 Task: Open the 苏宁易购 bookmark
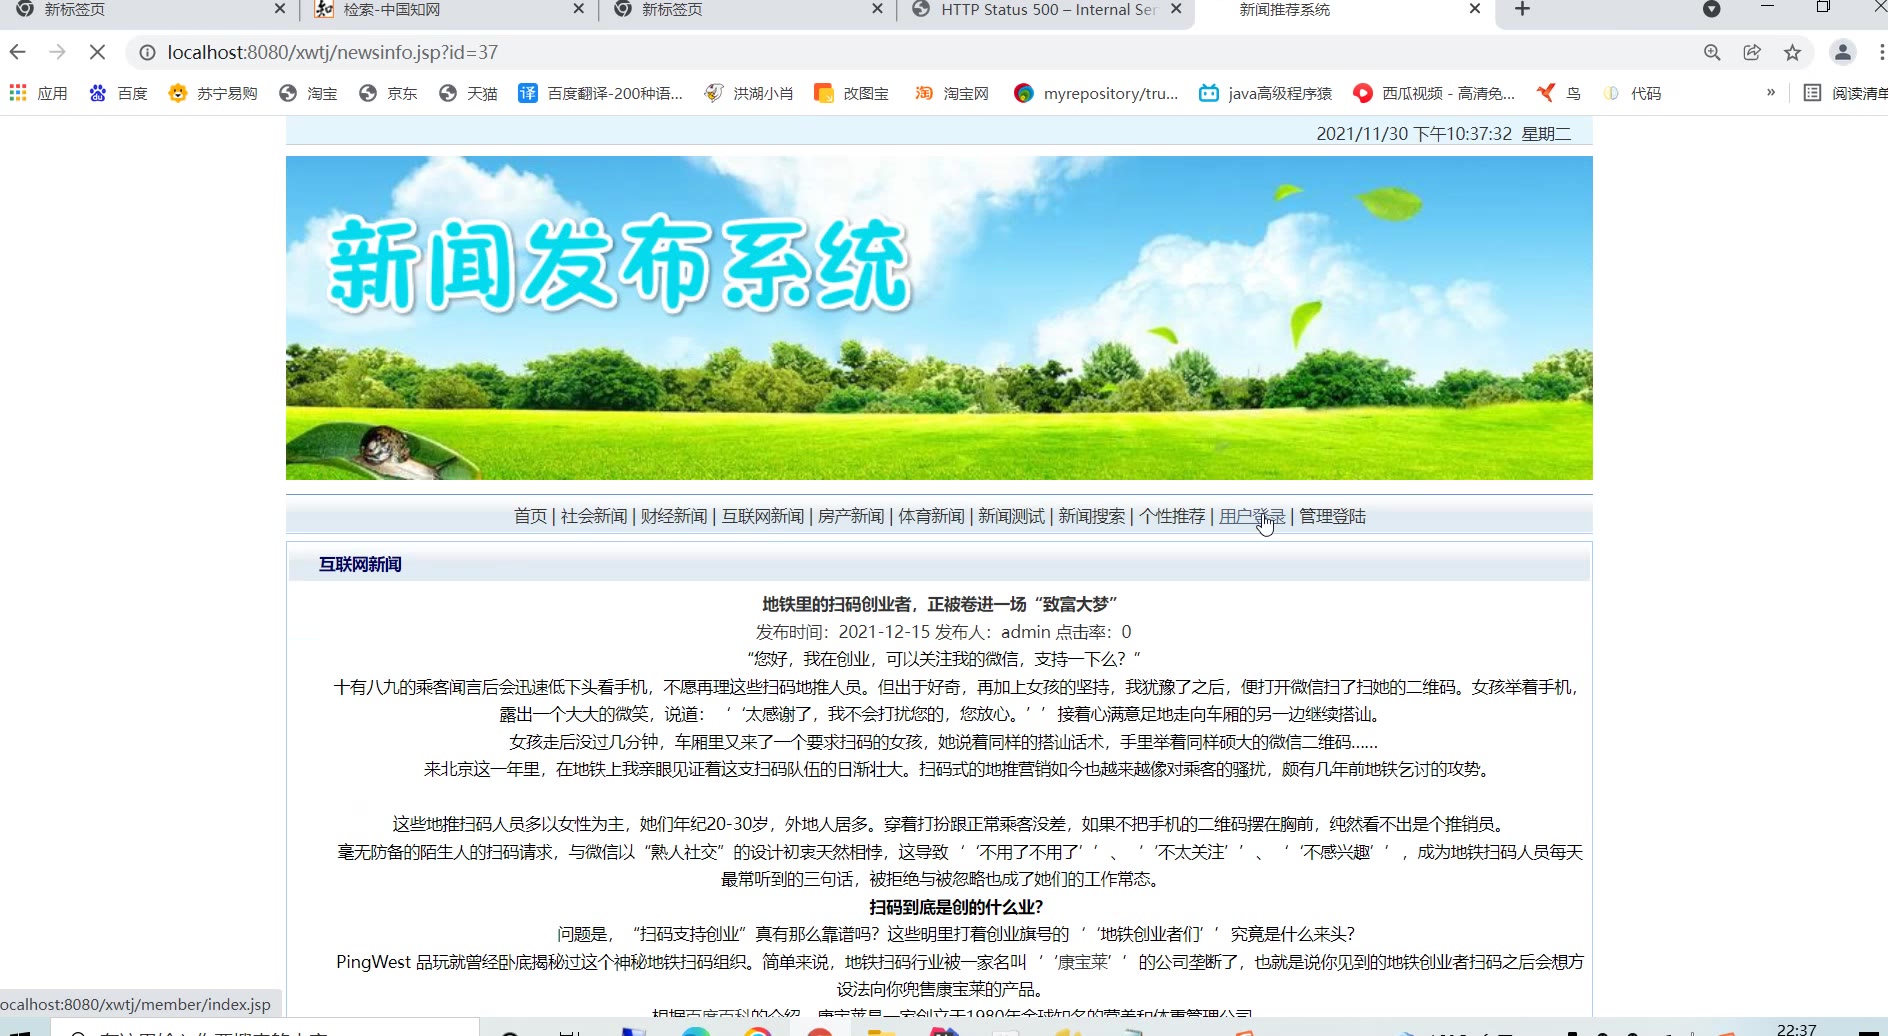pyautogui.click(x=213, y=93)
